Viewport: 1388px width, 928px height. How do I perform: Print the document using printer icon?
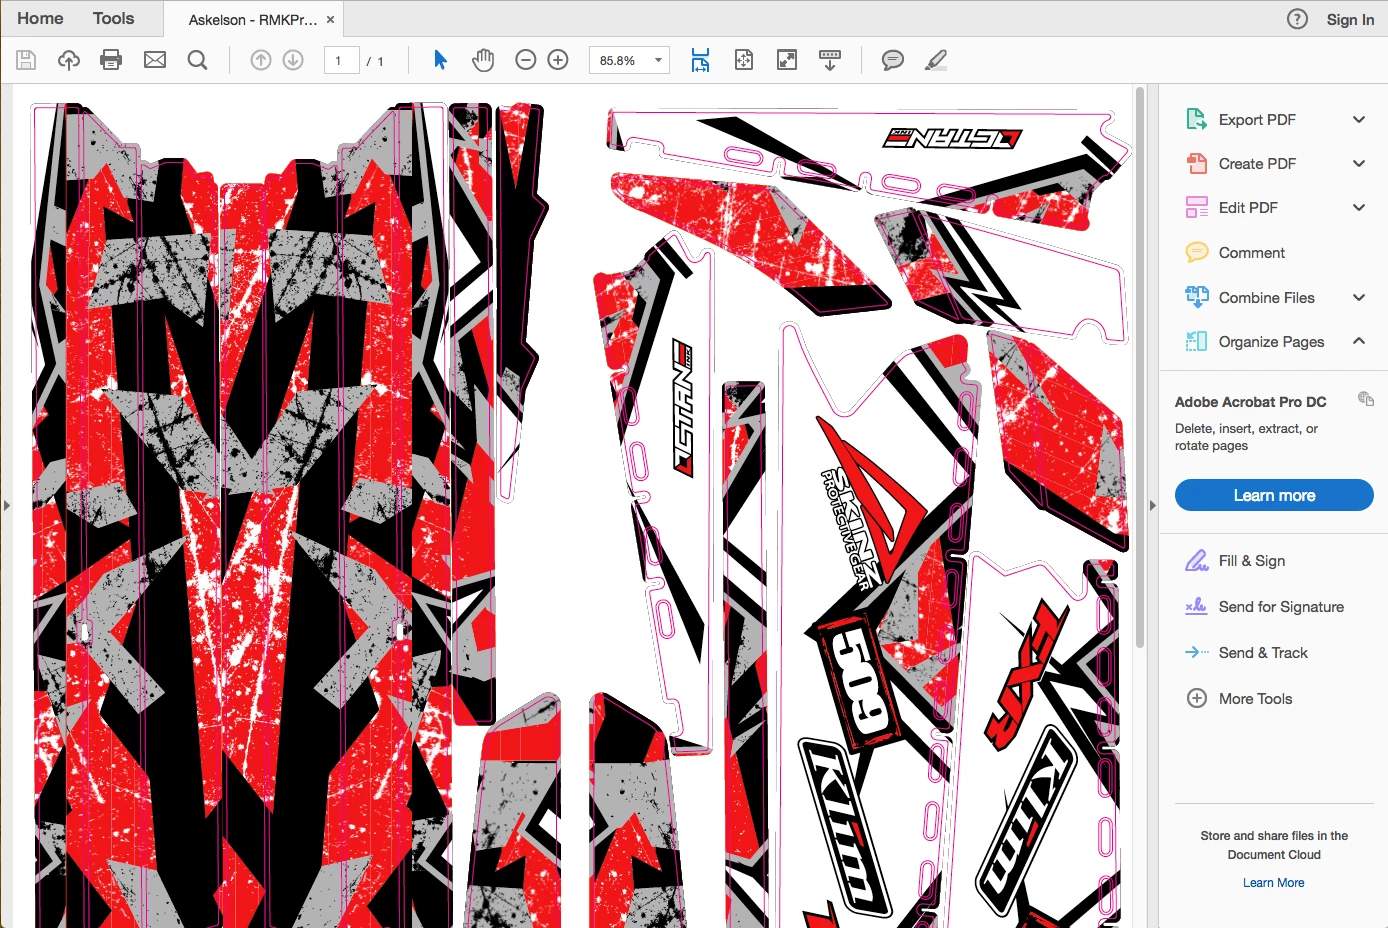click(x=111, y=60)
